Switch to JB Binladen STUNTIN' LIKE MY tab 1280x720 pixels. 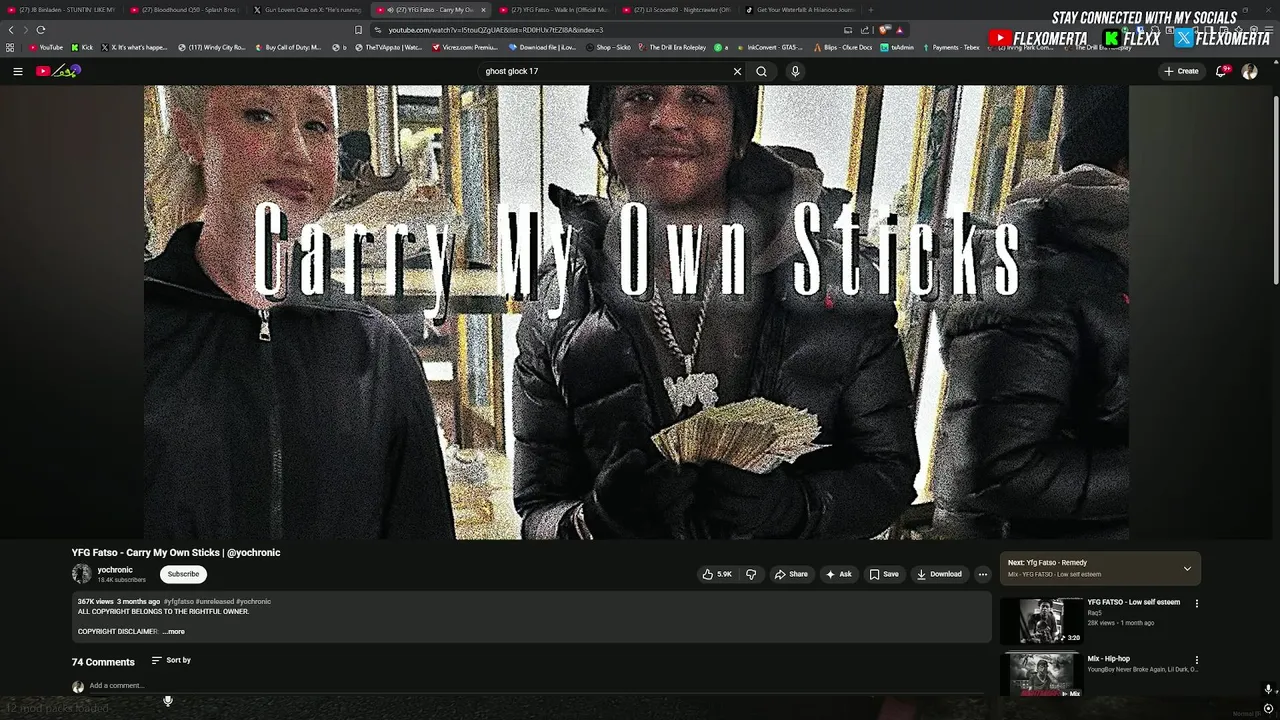click(x=62, y=10)
